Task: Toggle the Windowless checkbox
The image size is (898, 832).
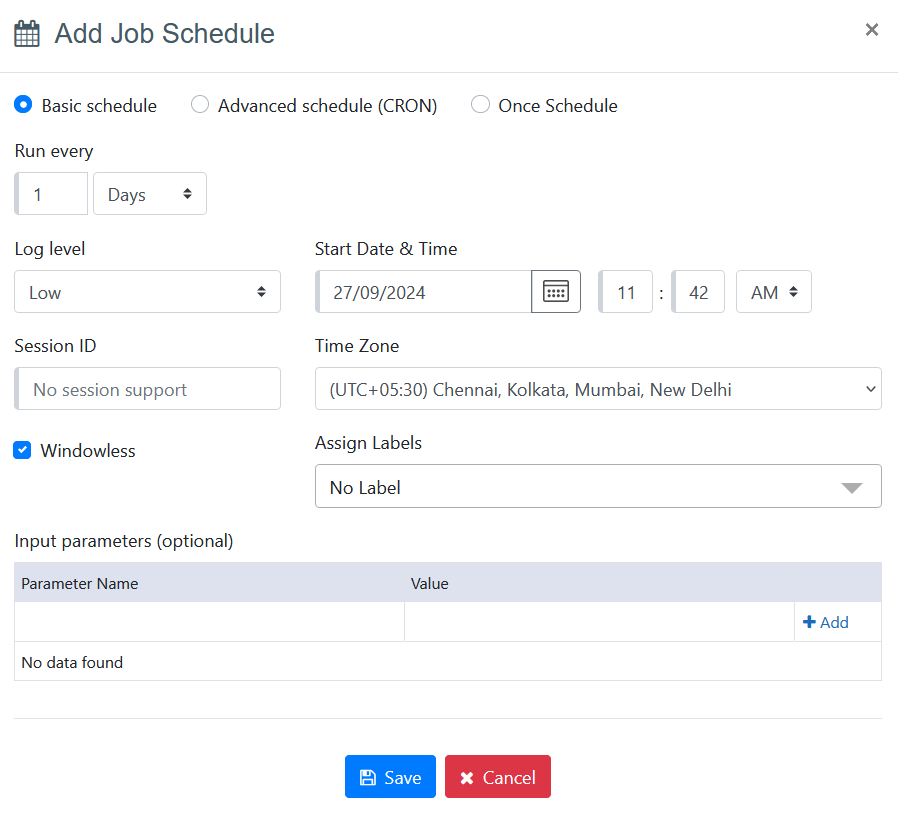Action: pyautogui.click(x=22, y=451)
